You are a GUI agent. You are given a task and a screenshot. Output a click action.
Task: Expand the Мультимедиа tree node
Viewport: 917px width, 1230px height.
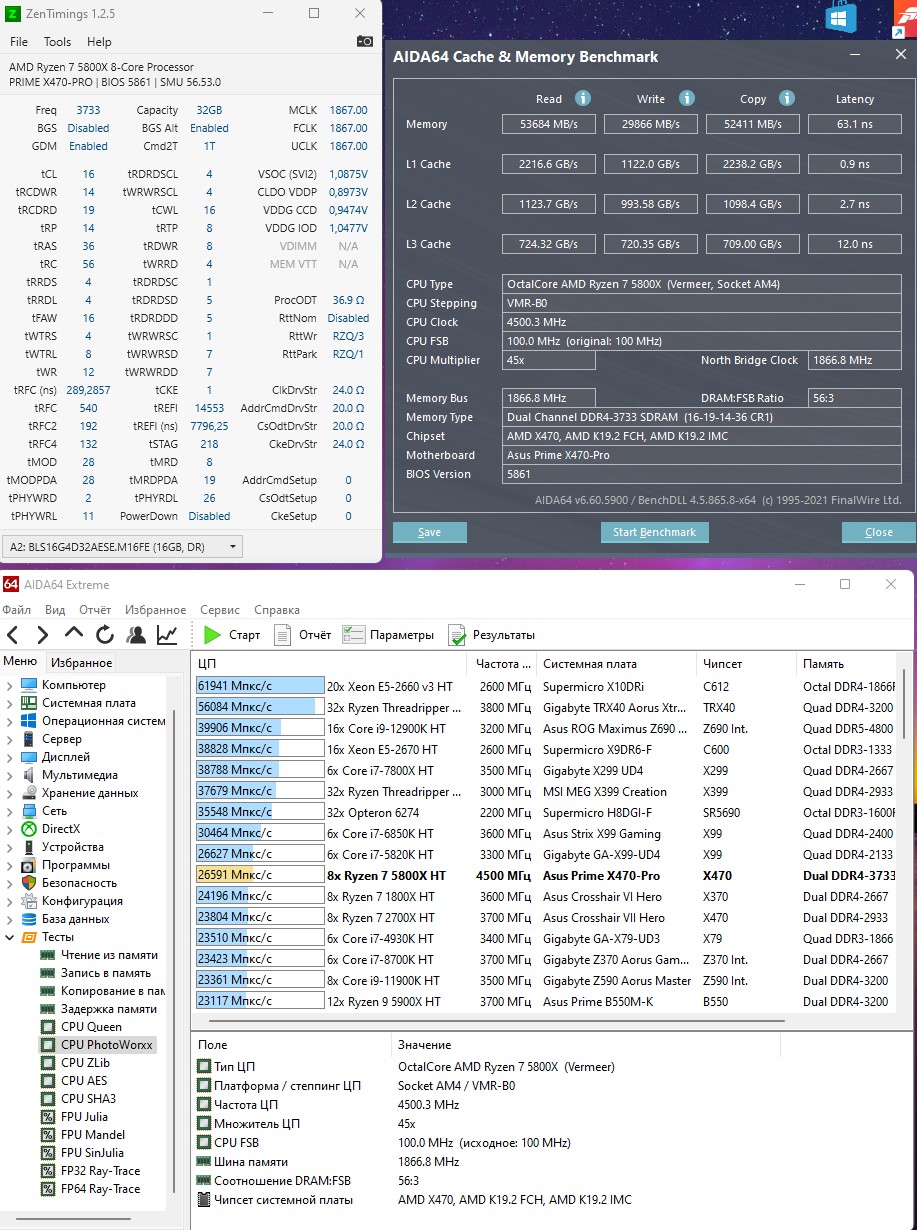pos(10,775)
